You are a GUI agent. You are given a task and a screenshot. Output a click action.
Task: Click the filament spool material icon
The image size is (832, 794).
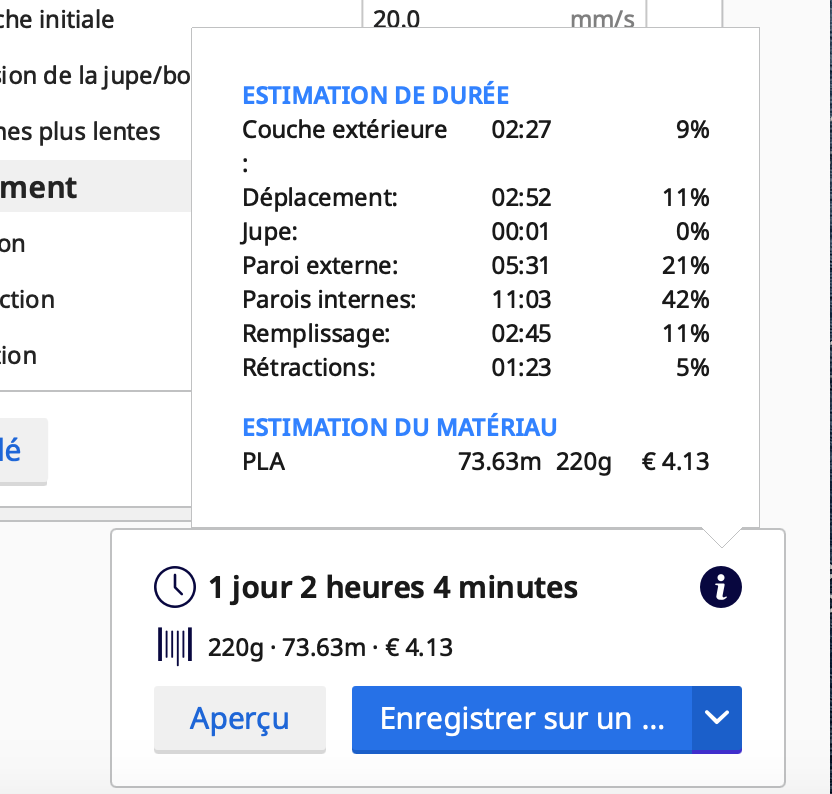[x=175, y=646]
